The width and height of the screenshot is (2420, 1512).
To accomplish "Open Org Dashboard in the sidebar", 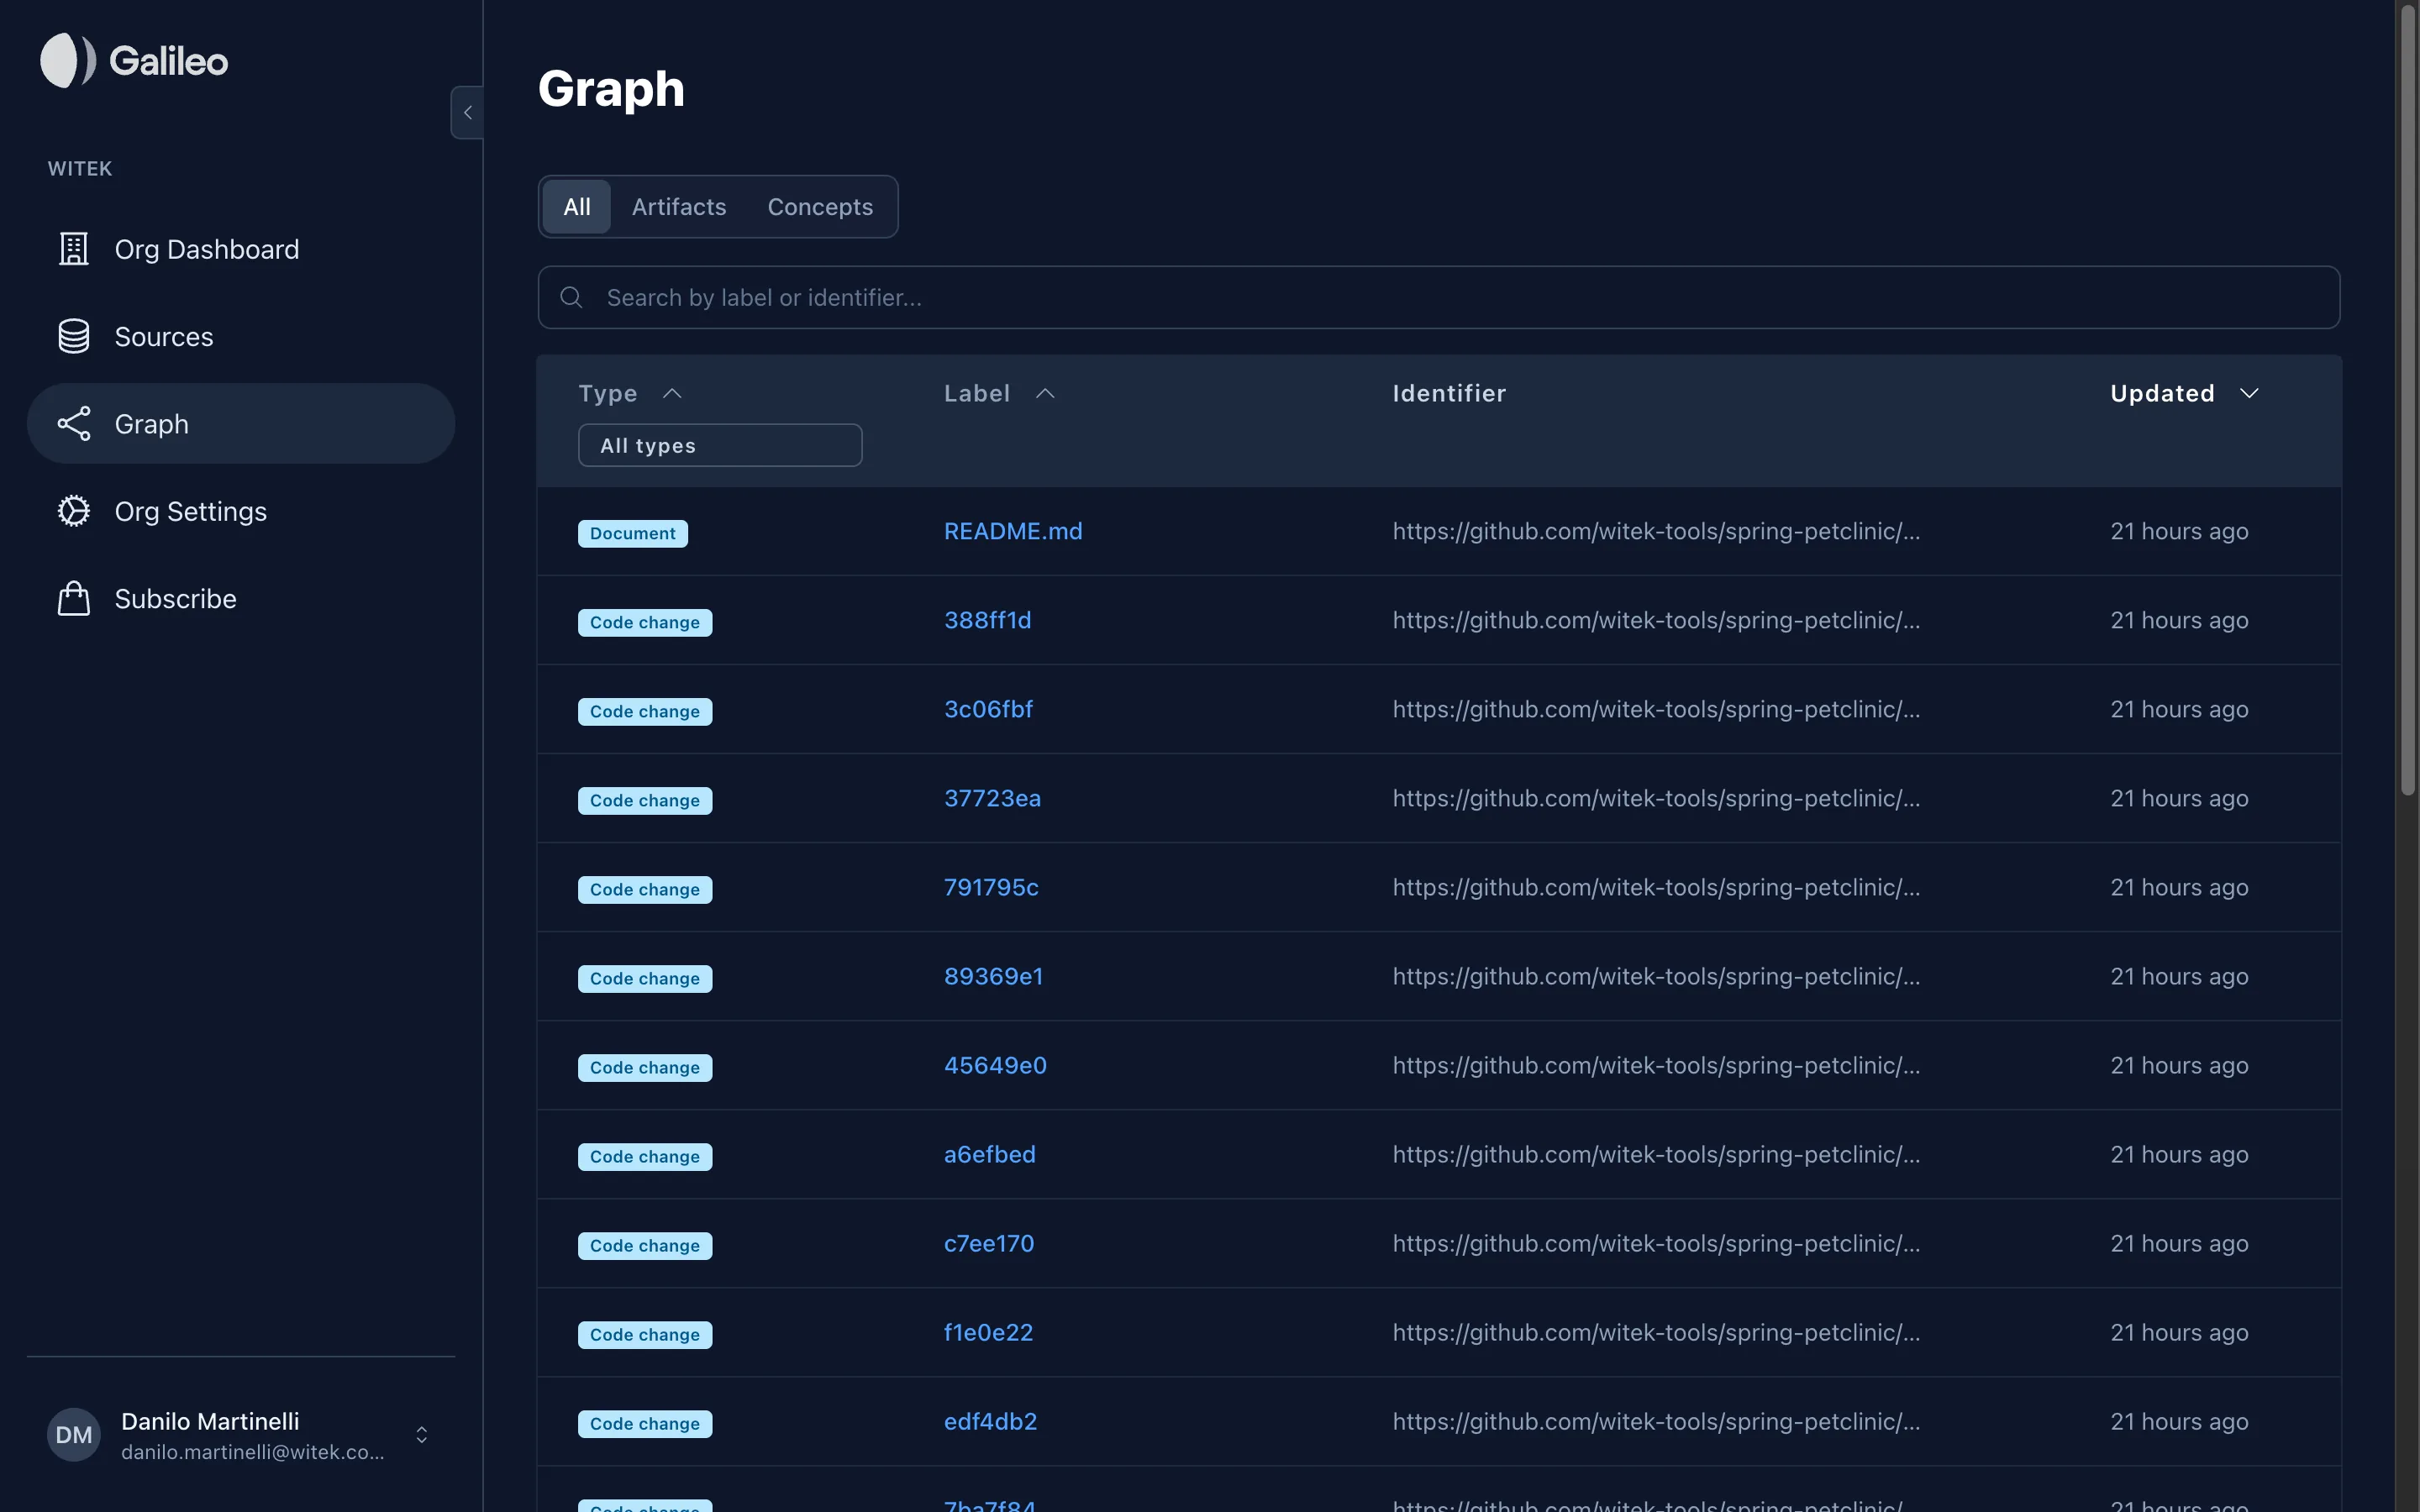I will [x=241, y=249].
